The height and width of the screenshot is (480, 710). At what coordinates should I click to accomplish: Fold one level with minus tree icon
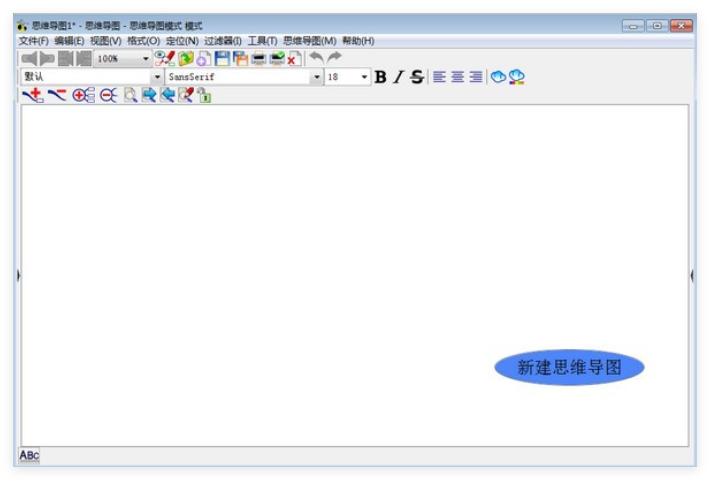109,96
